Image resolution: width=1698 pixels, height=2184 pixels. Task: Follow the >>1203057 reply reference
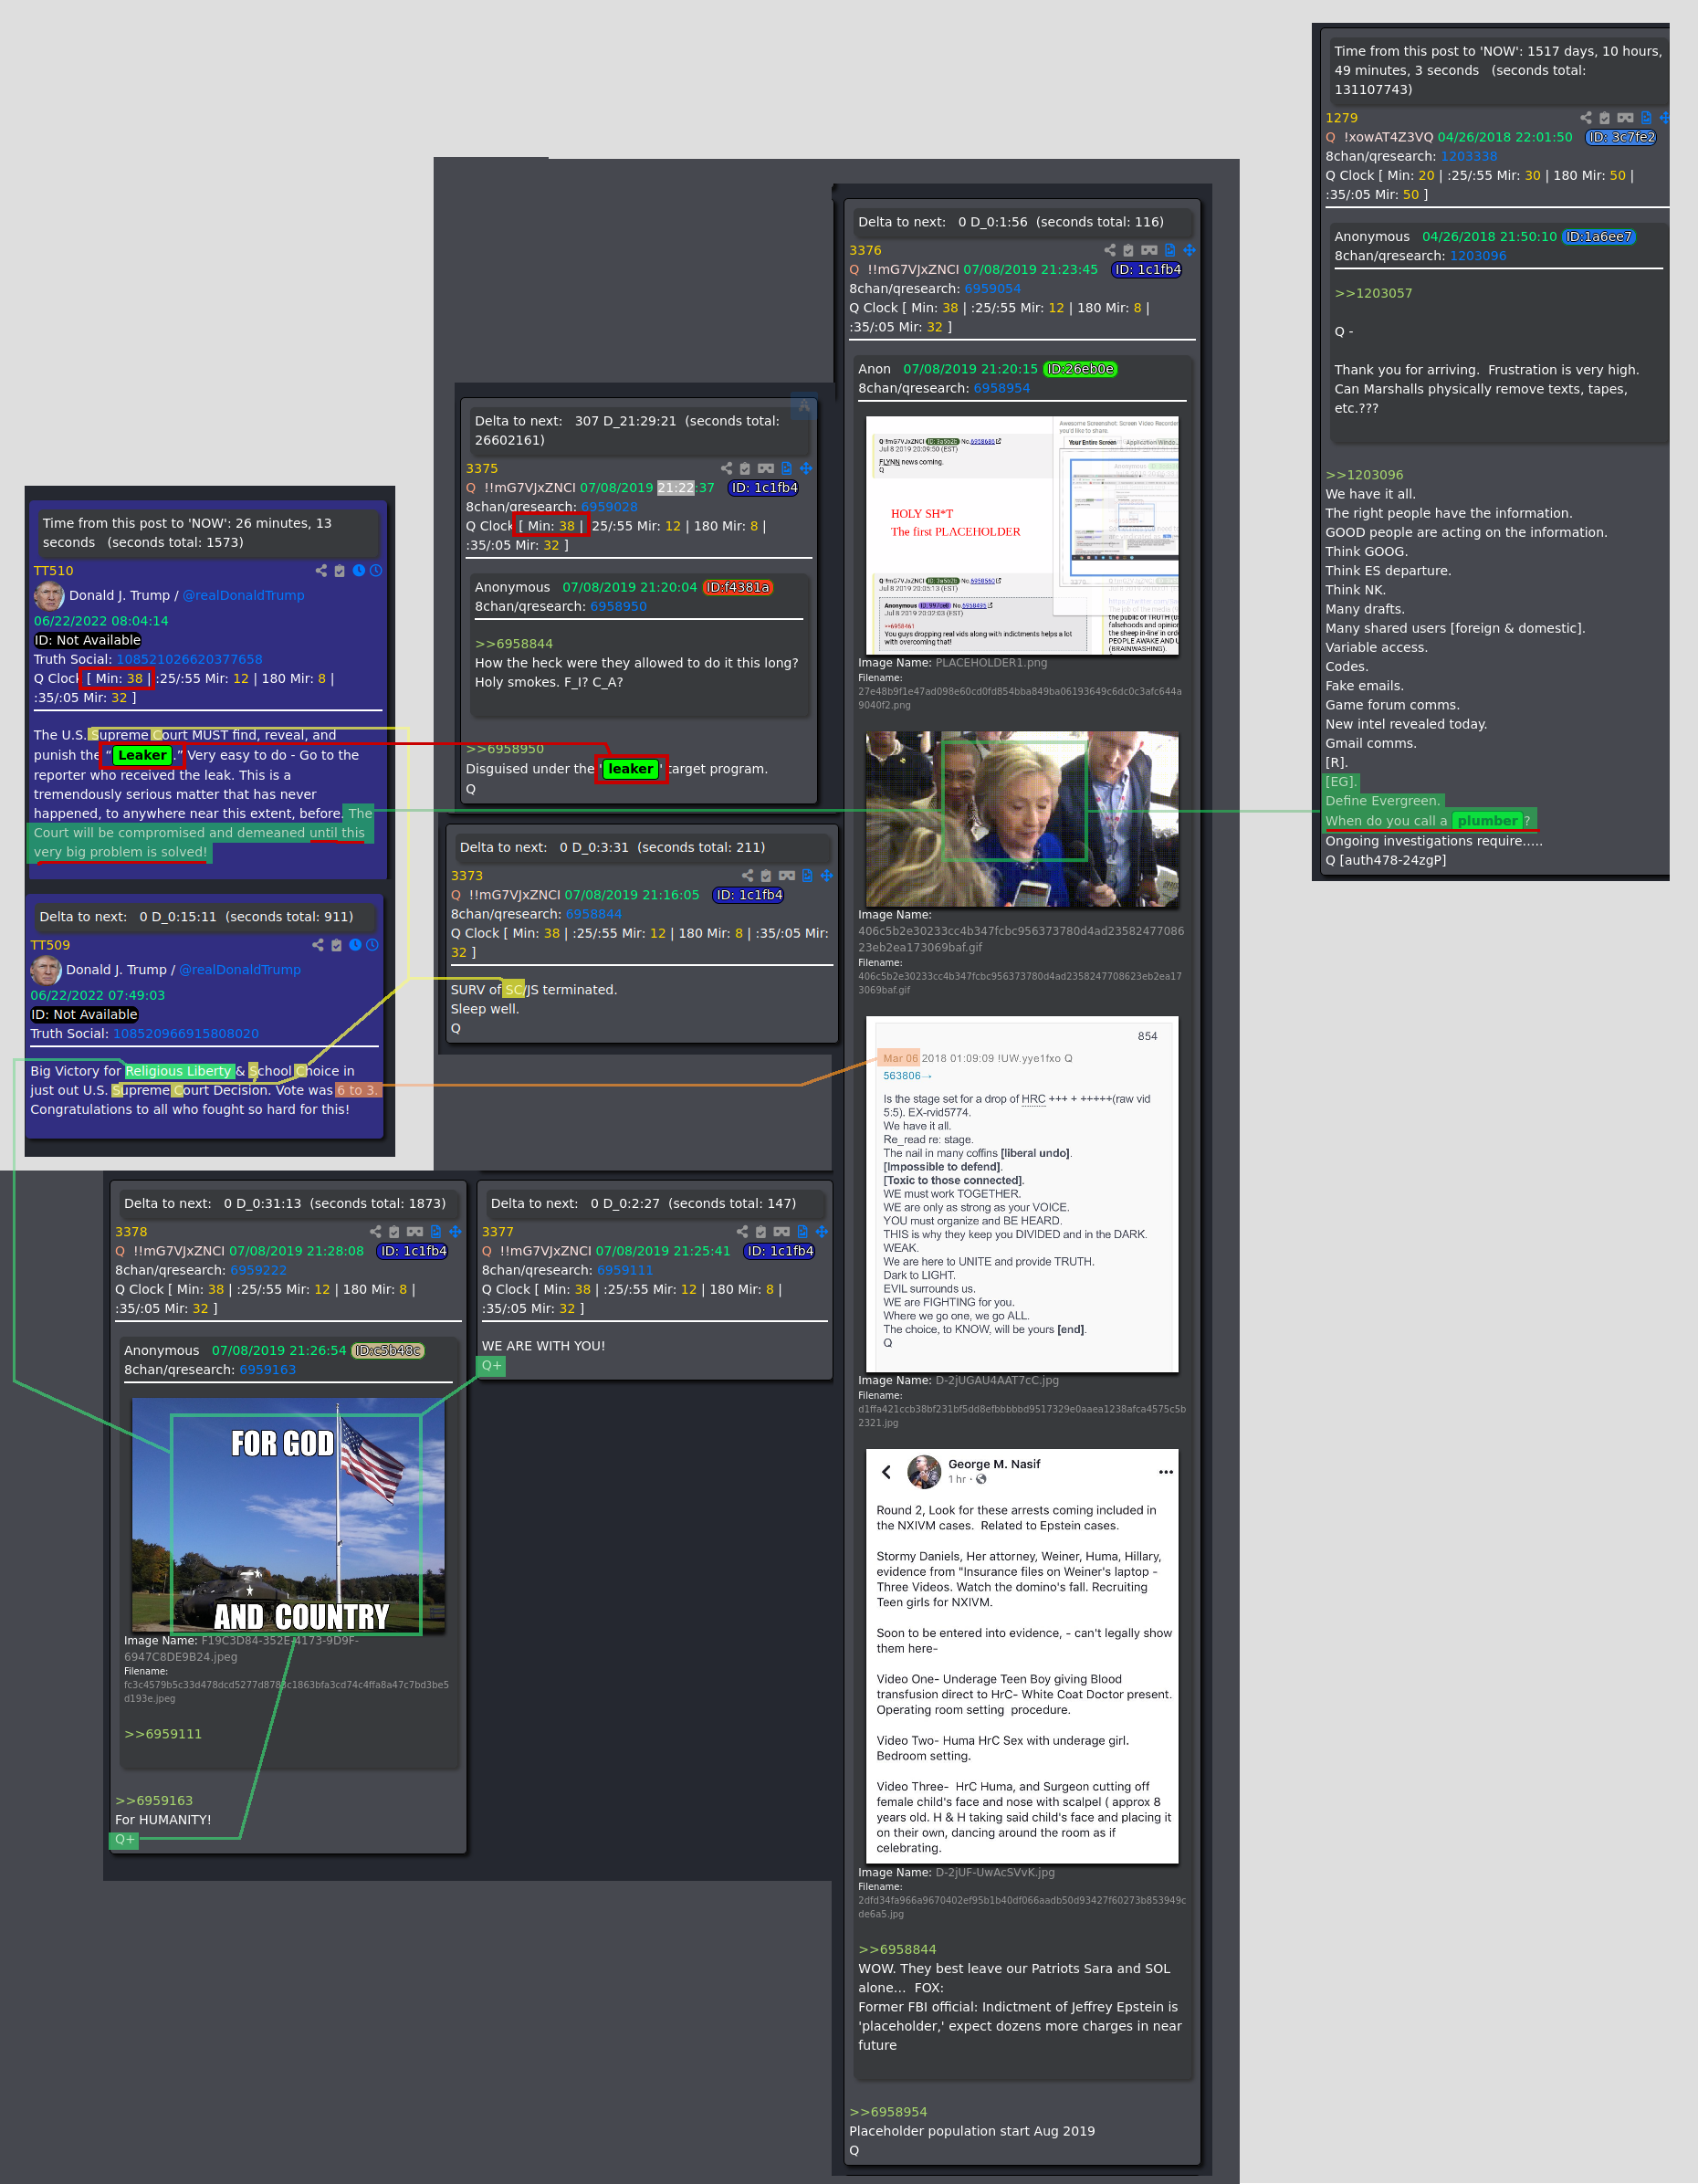(1373, 293)
